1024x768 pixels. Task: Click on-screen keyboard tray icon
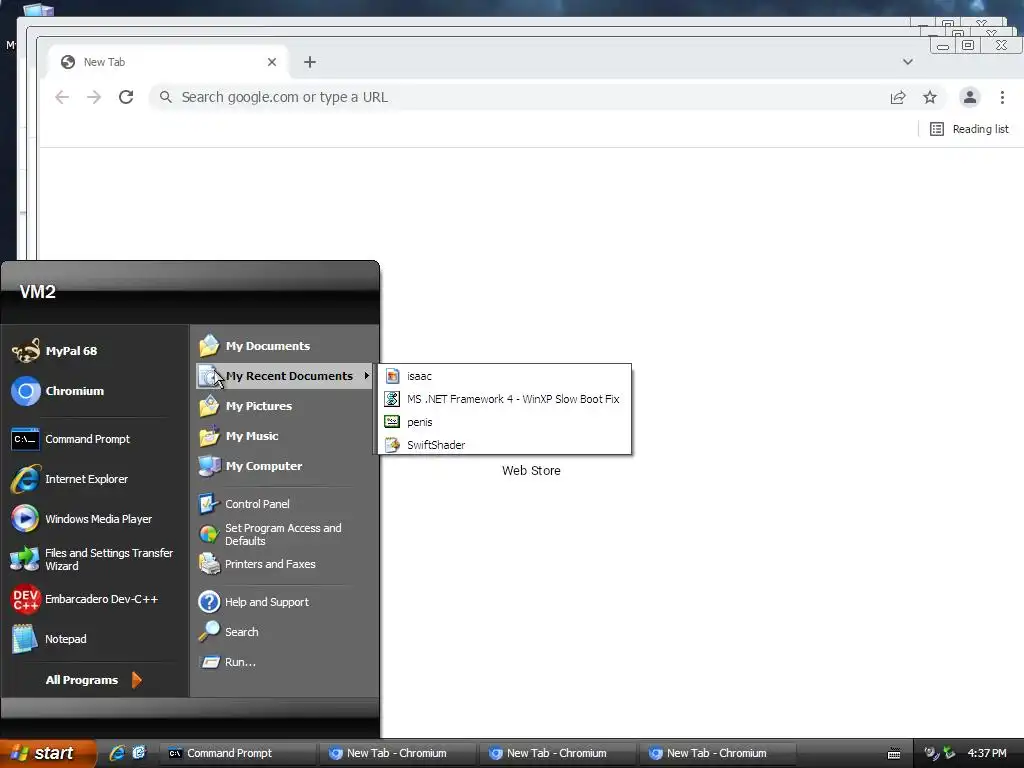[894, 754]
